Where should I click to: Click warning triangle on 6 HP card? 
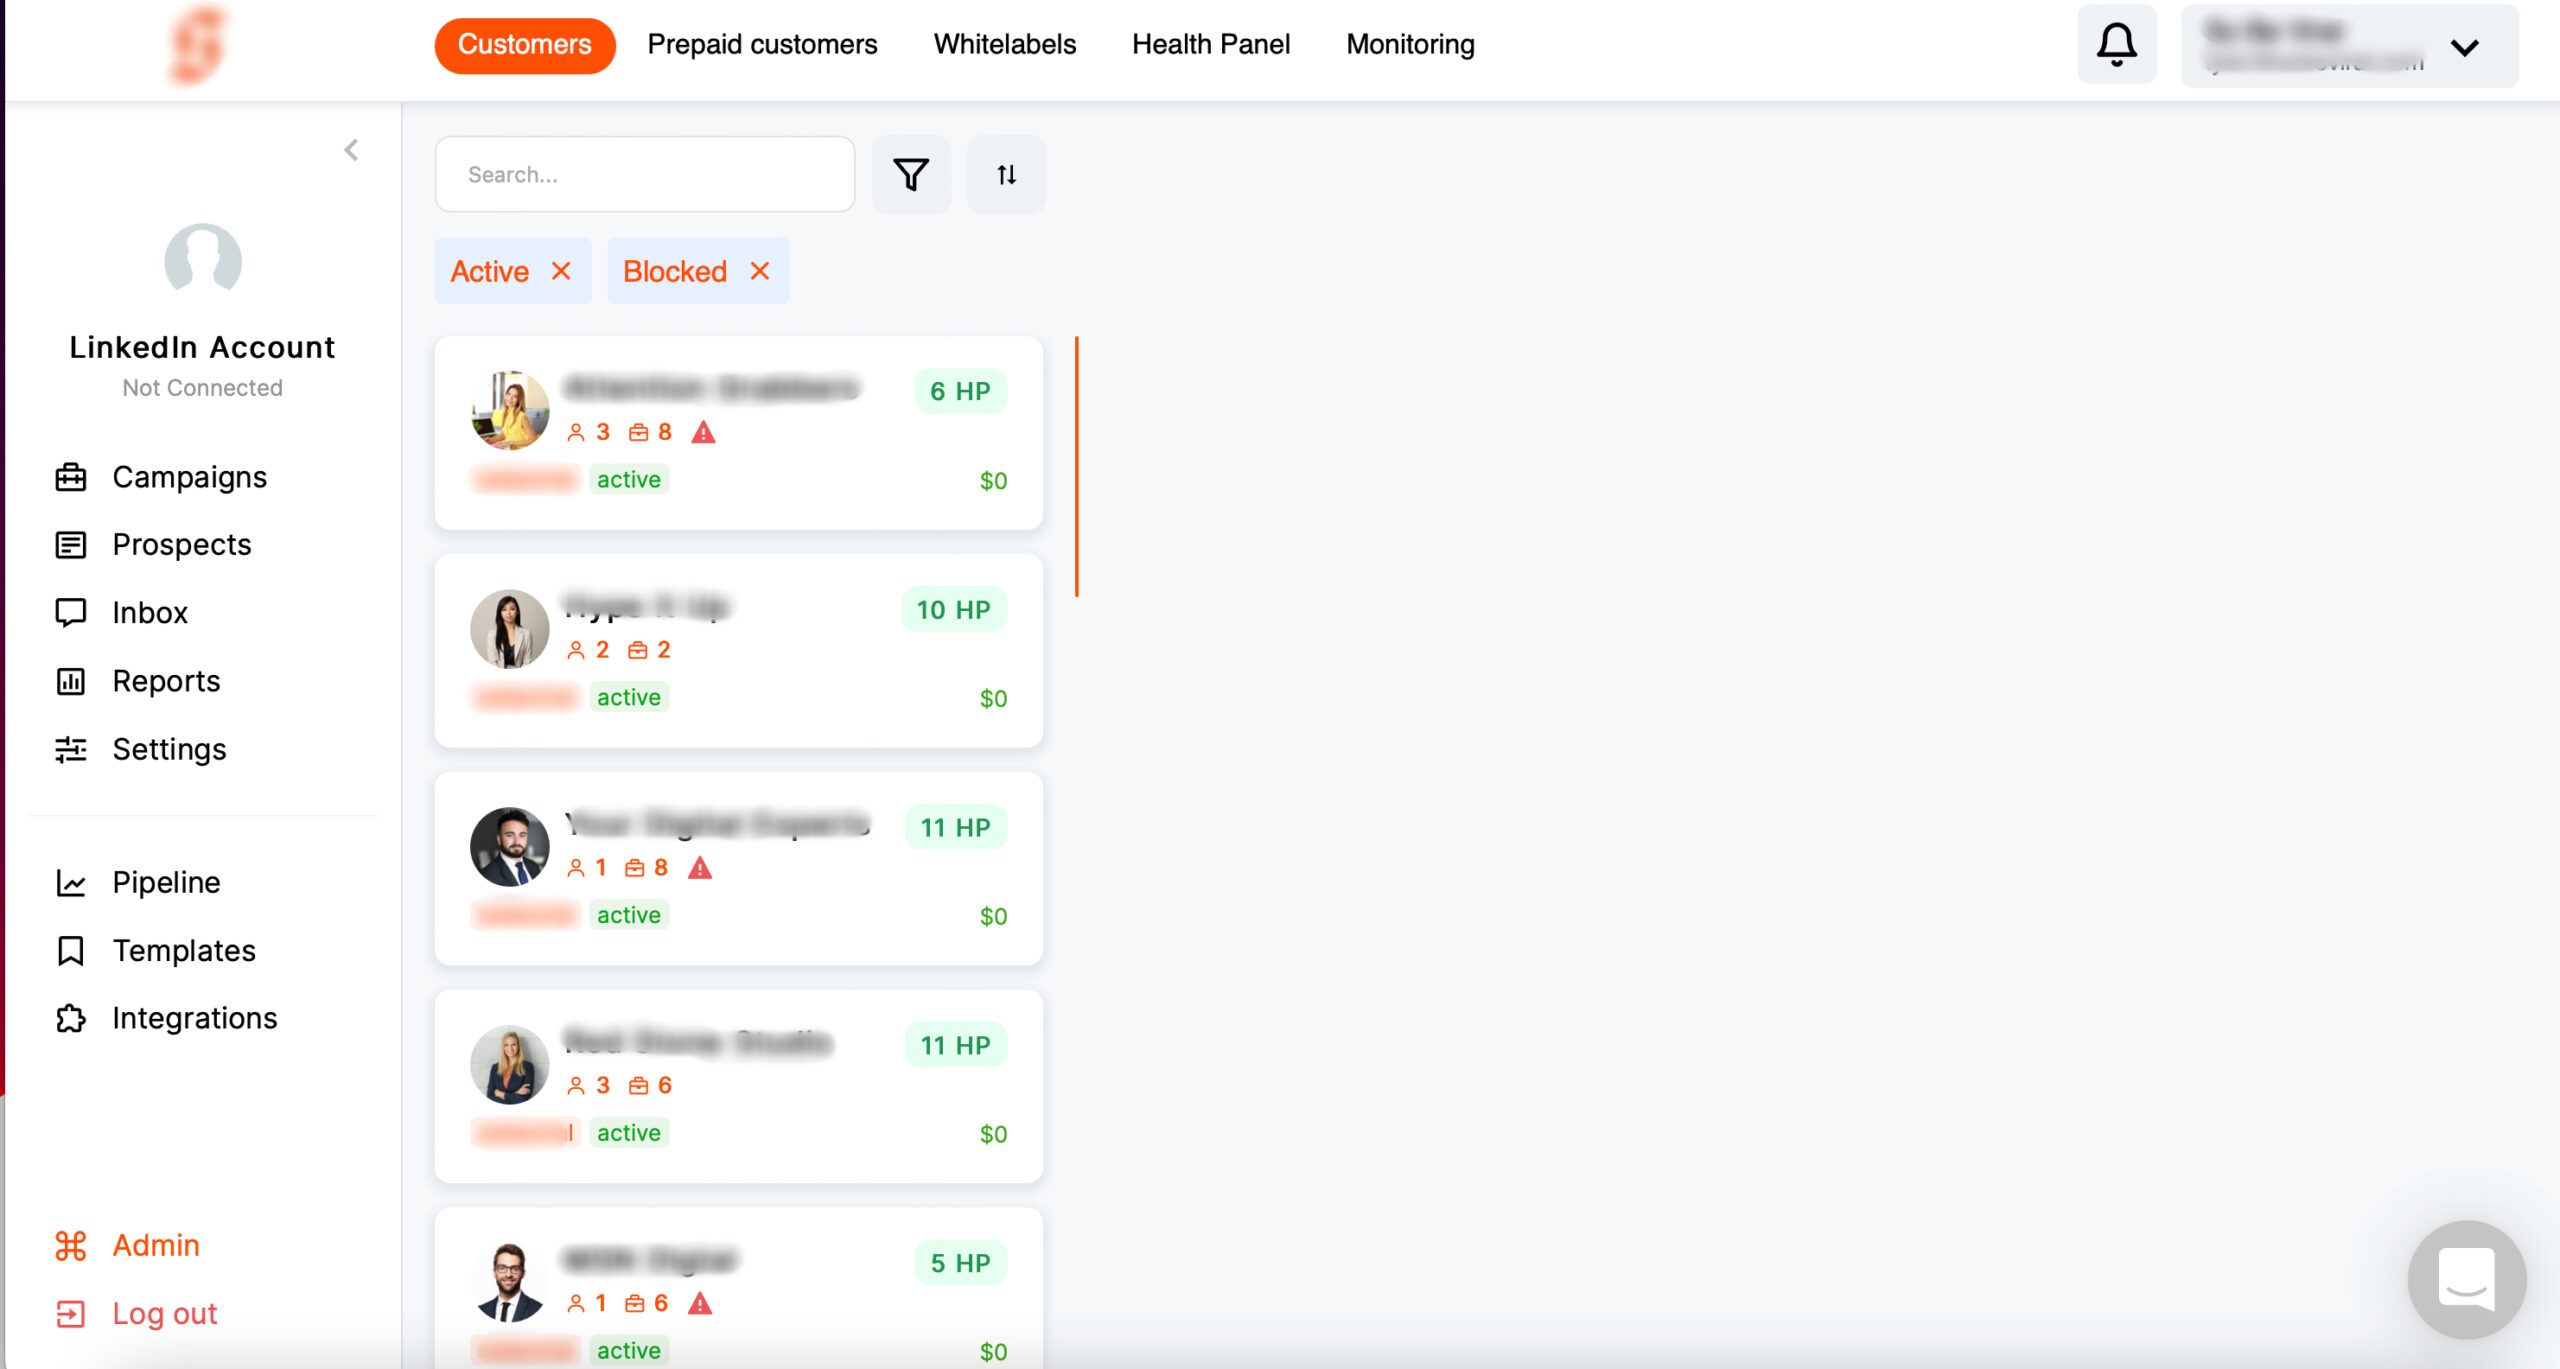(703, 432)
